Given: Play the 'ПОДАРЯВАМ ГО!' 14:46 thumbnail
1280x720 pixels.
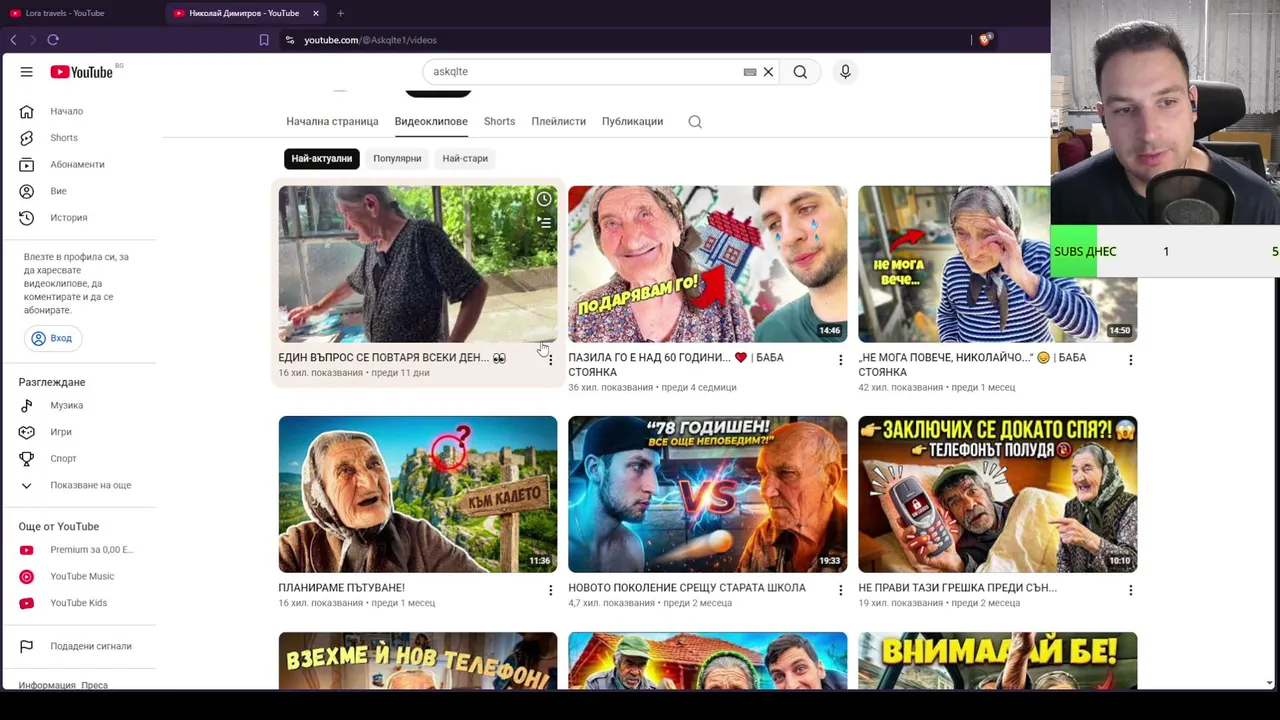Looking at the screenshot, I should [707, 264].
